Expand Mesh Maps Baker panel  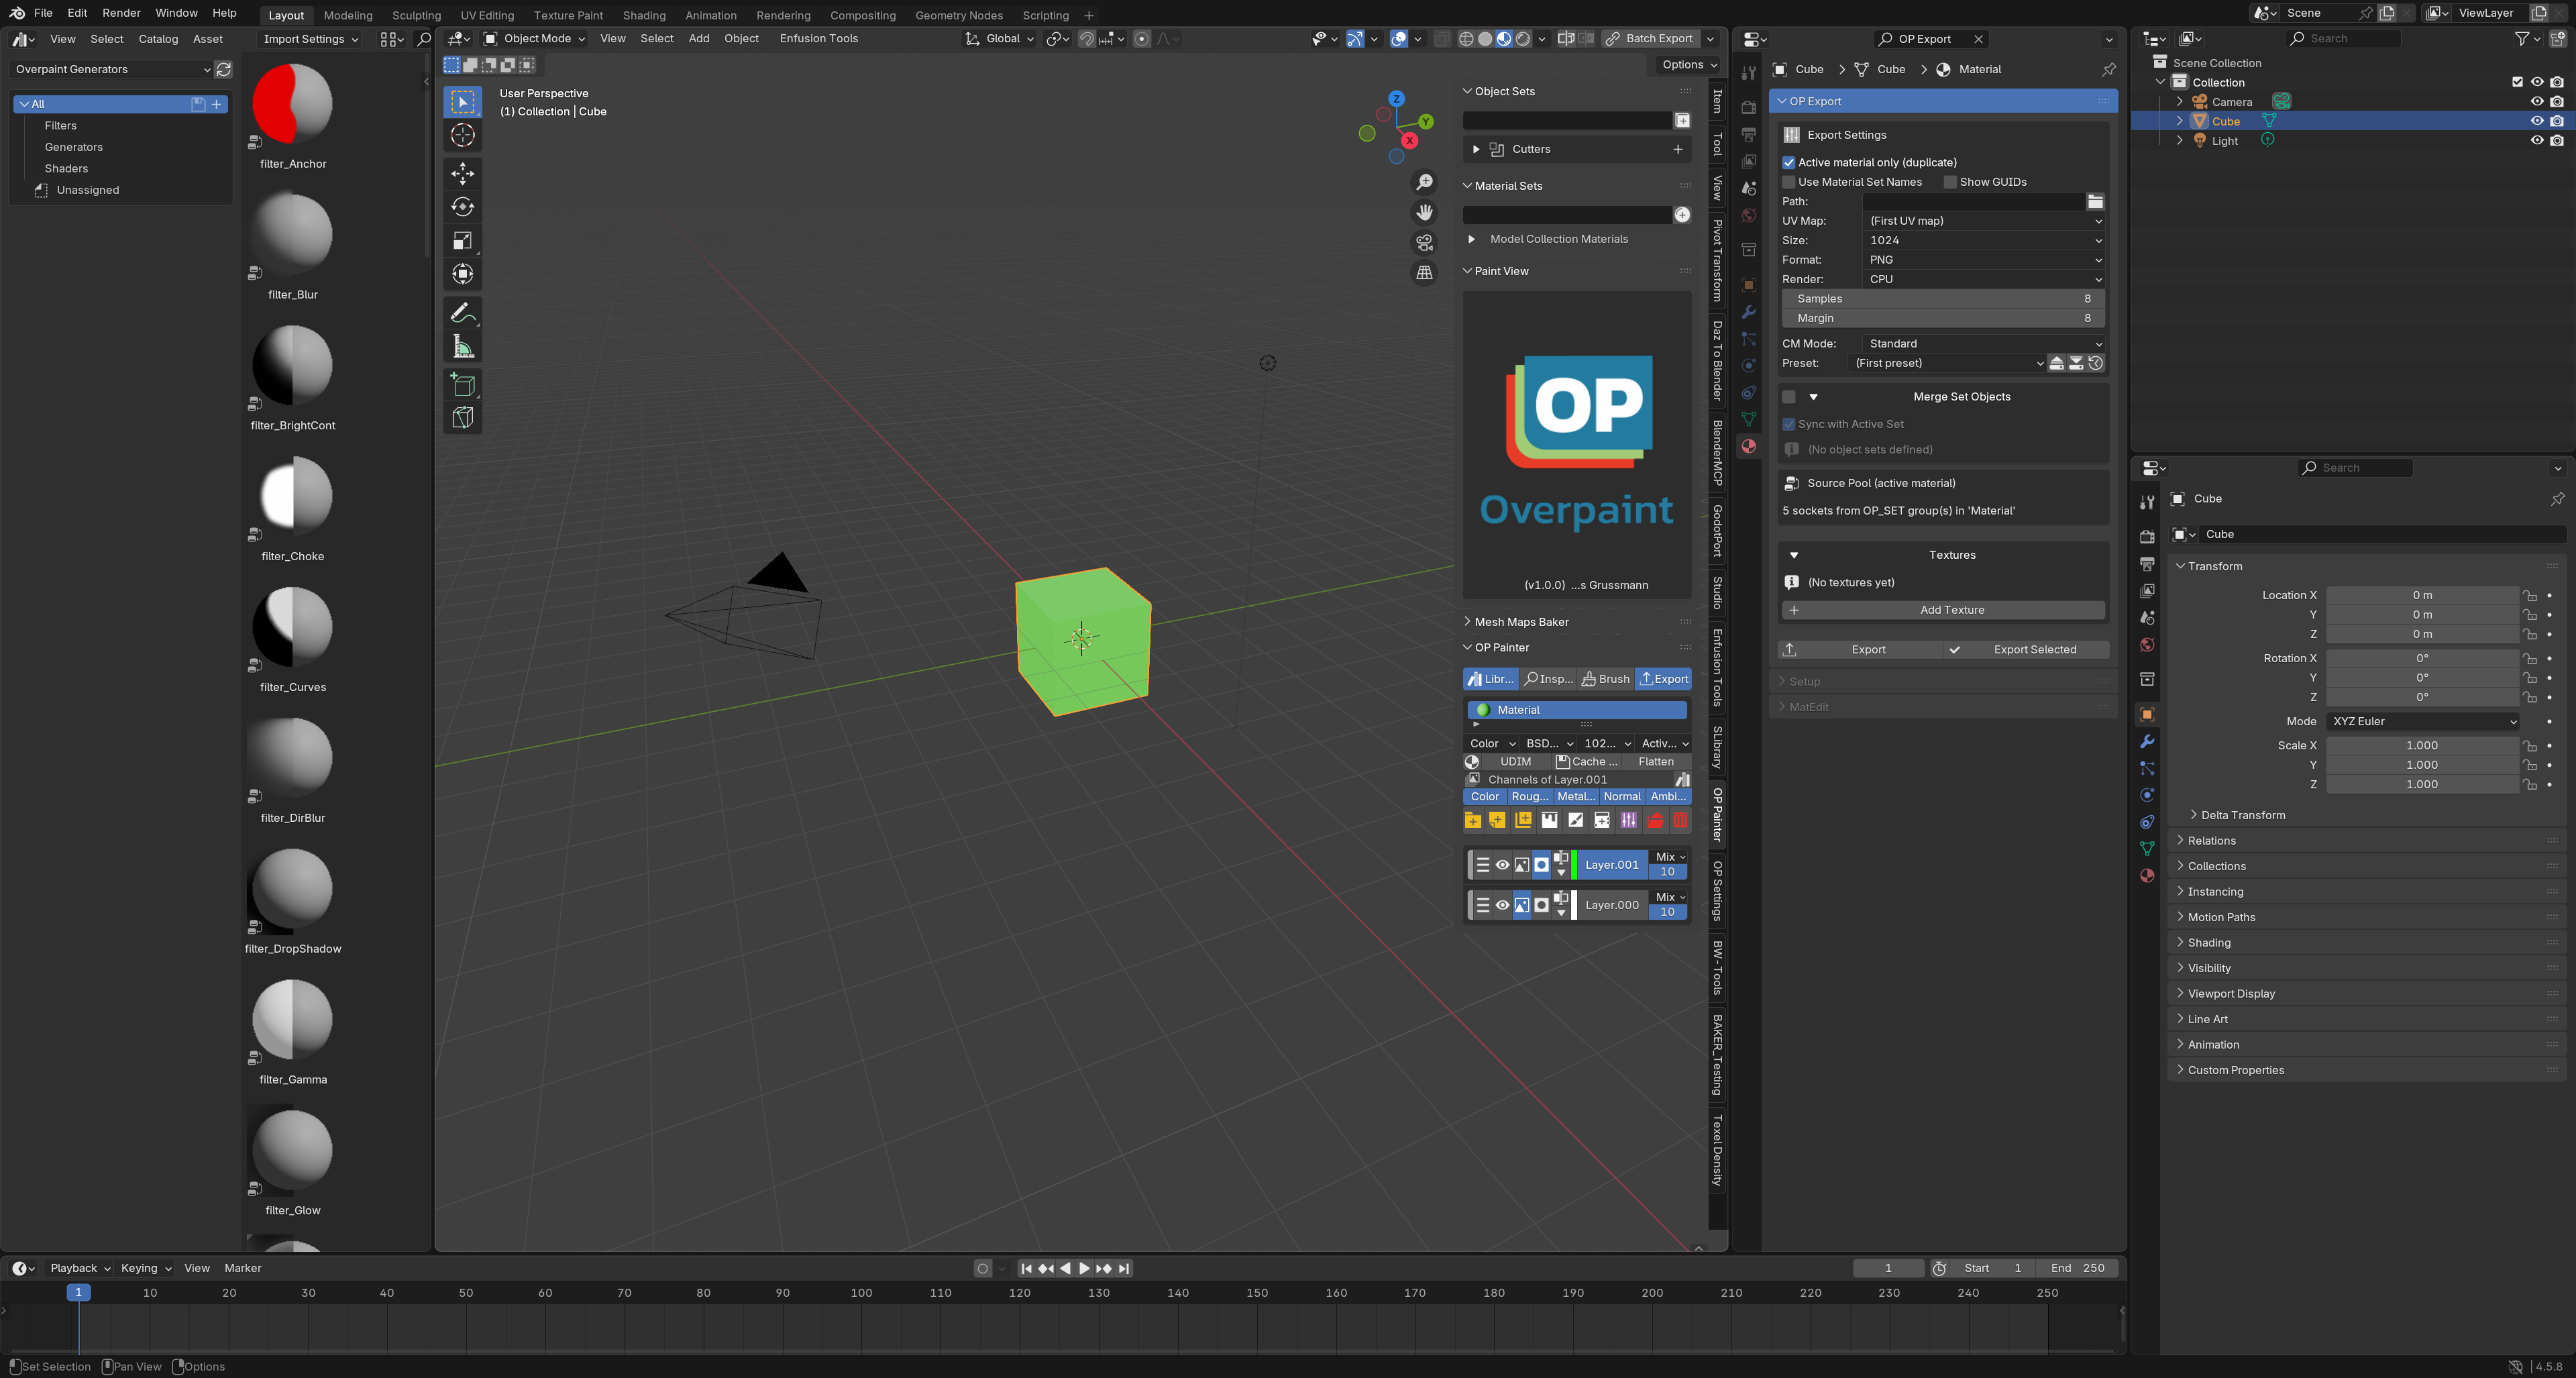coord(1520,622)
